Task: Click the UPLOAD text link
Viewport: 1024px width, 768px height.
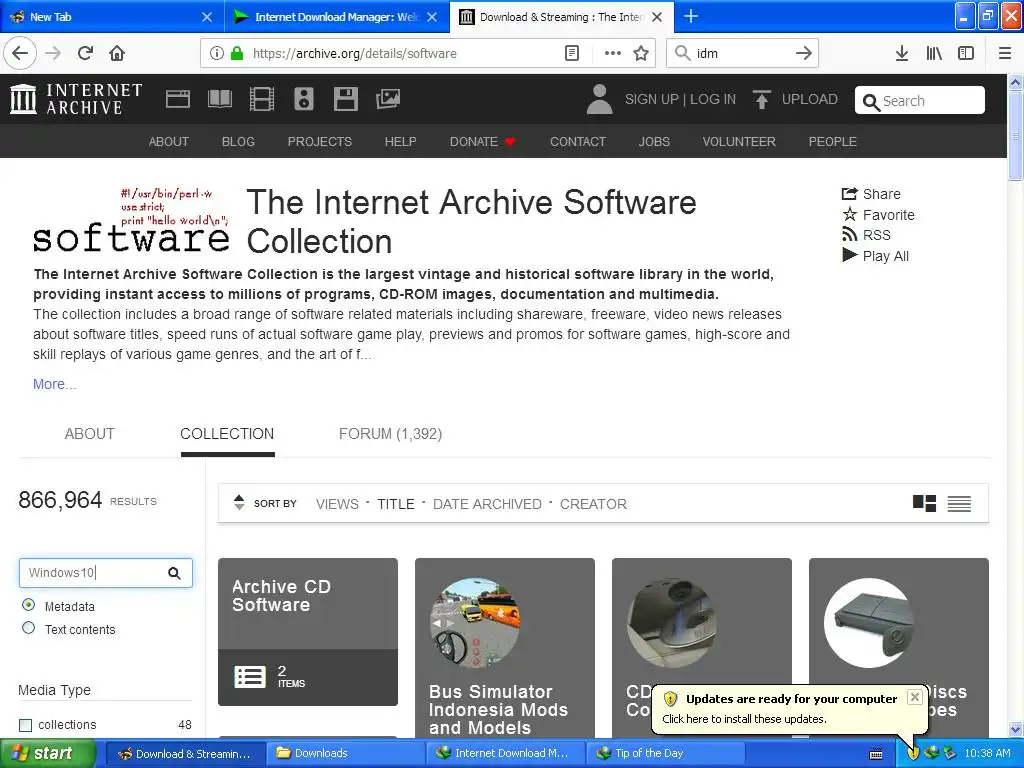Action: tap(810, 99)
